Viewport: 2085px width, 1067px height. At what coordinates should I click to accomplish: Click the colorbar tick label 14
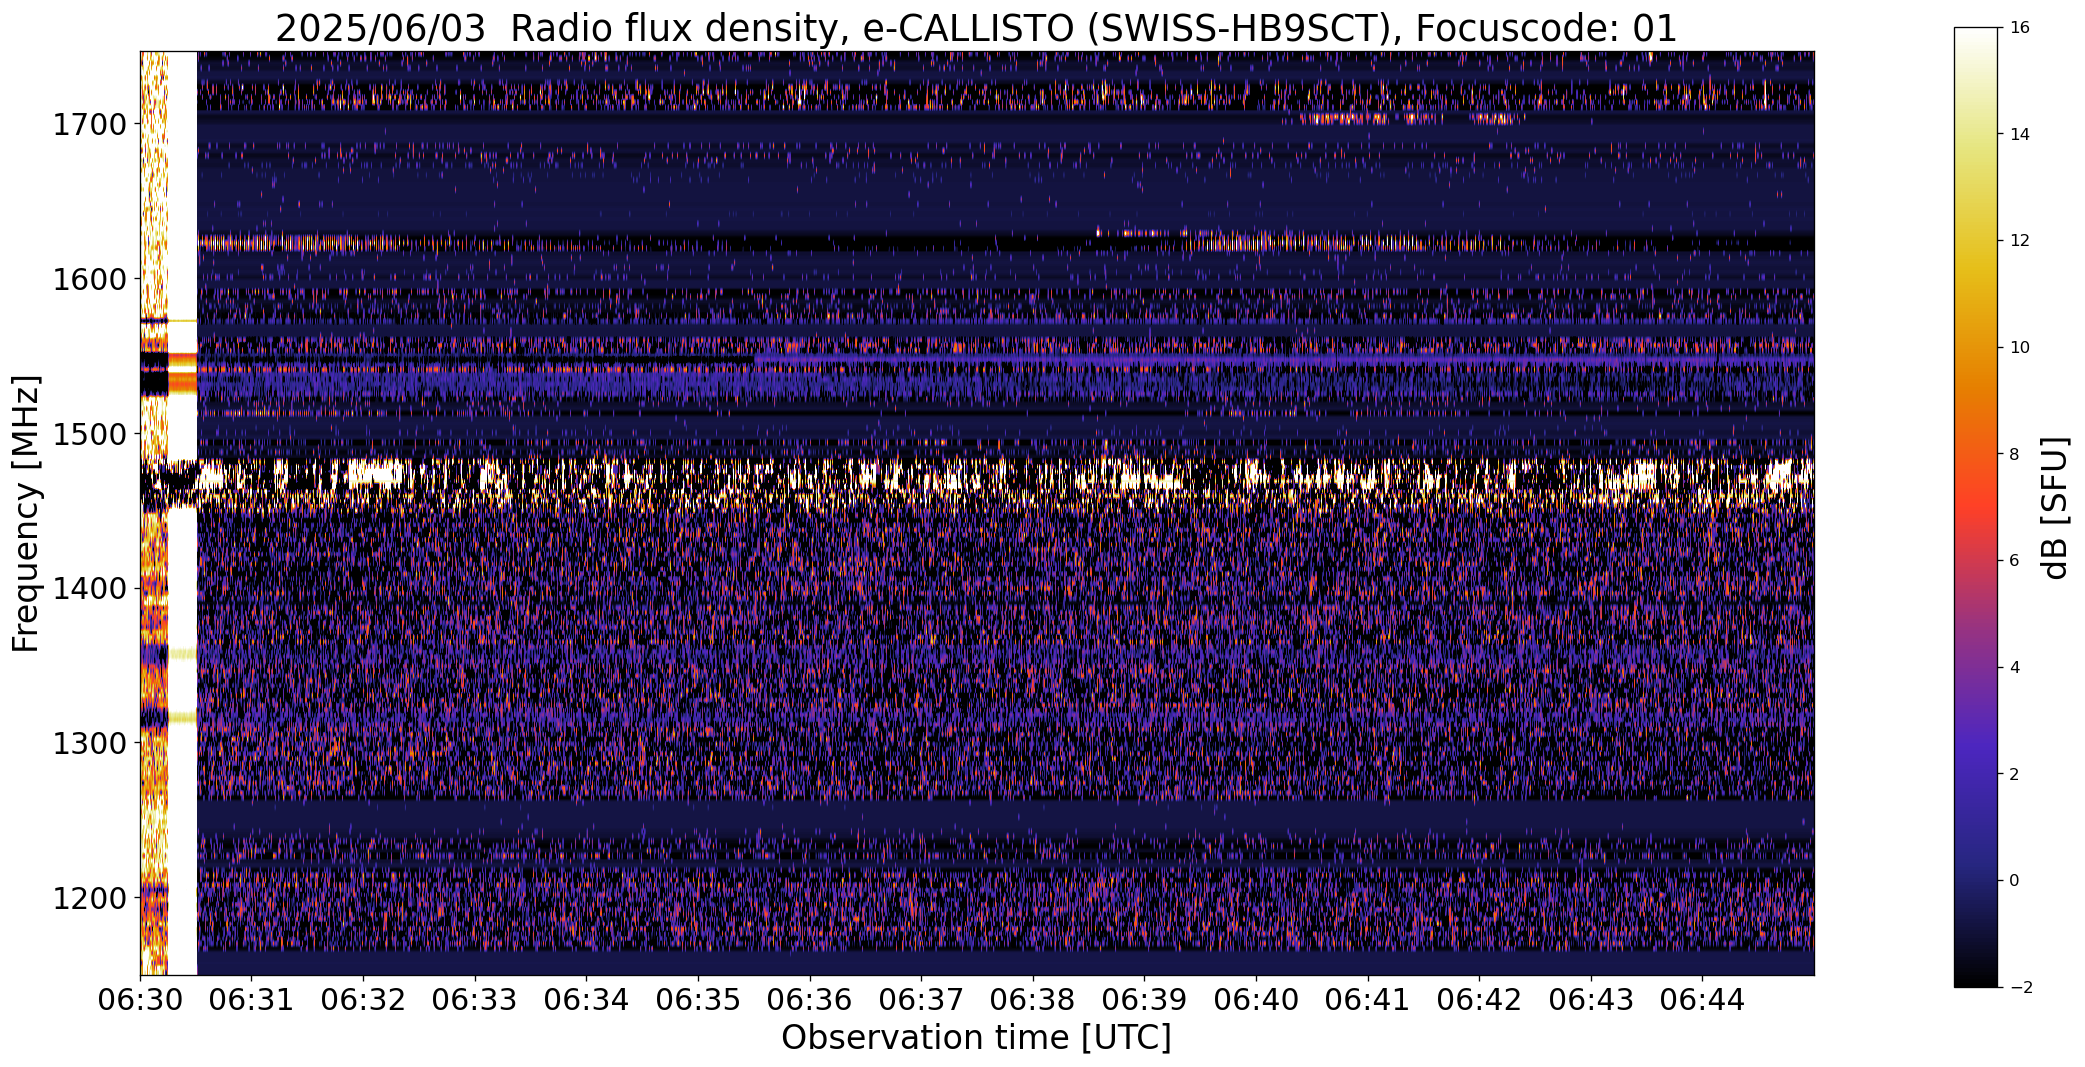(x=2019, y=135)
